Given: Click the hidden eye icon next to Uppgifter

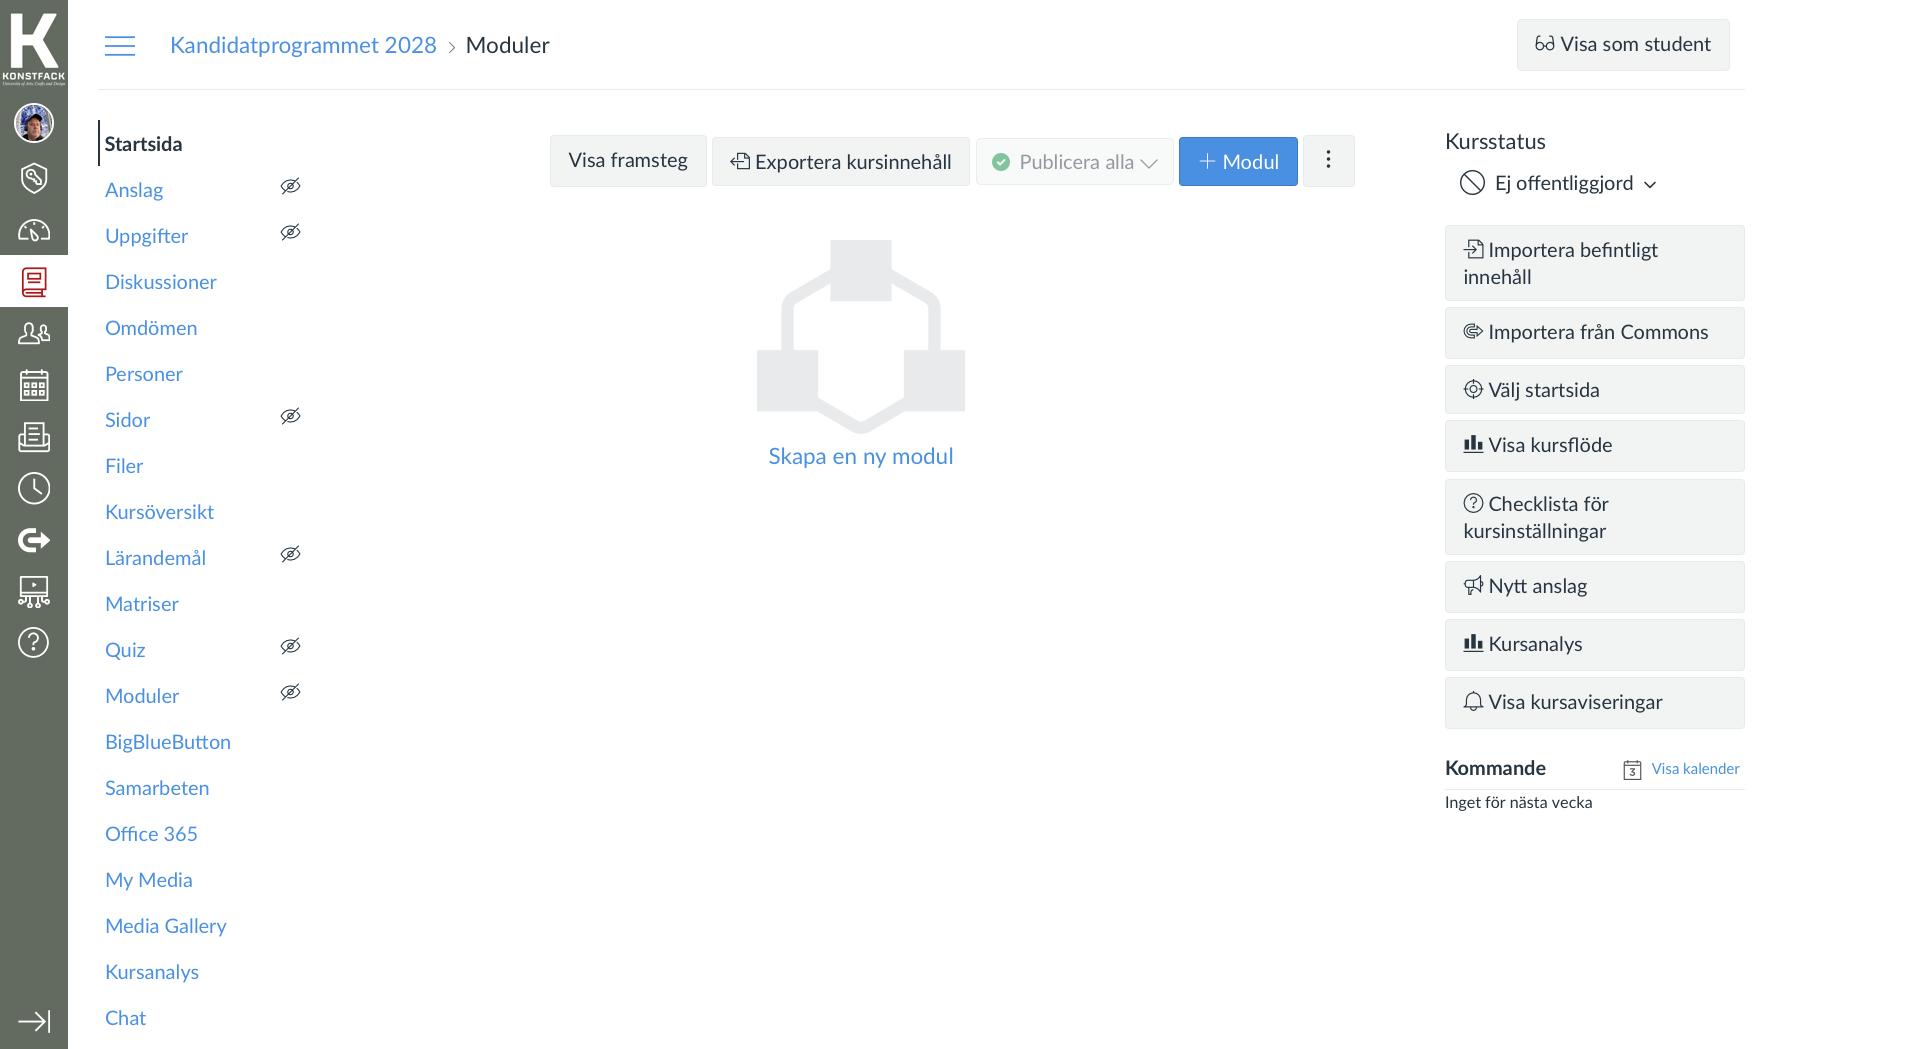Looking at the screenshot, I should coord(290,232).
